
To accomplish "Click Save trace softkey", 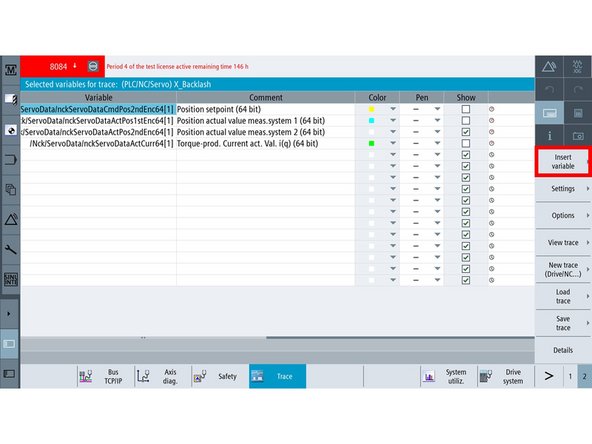I will [x=563, y=324].
